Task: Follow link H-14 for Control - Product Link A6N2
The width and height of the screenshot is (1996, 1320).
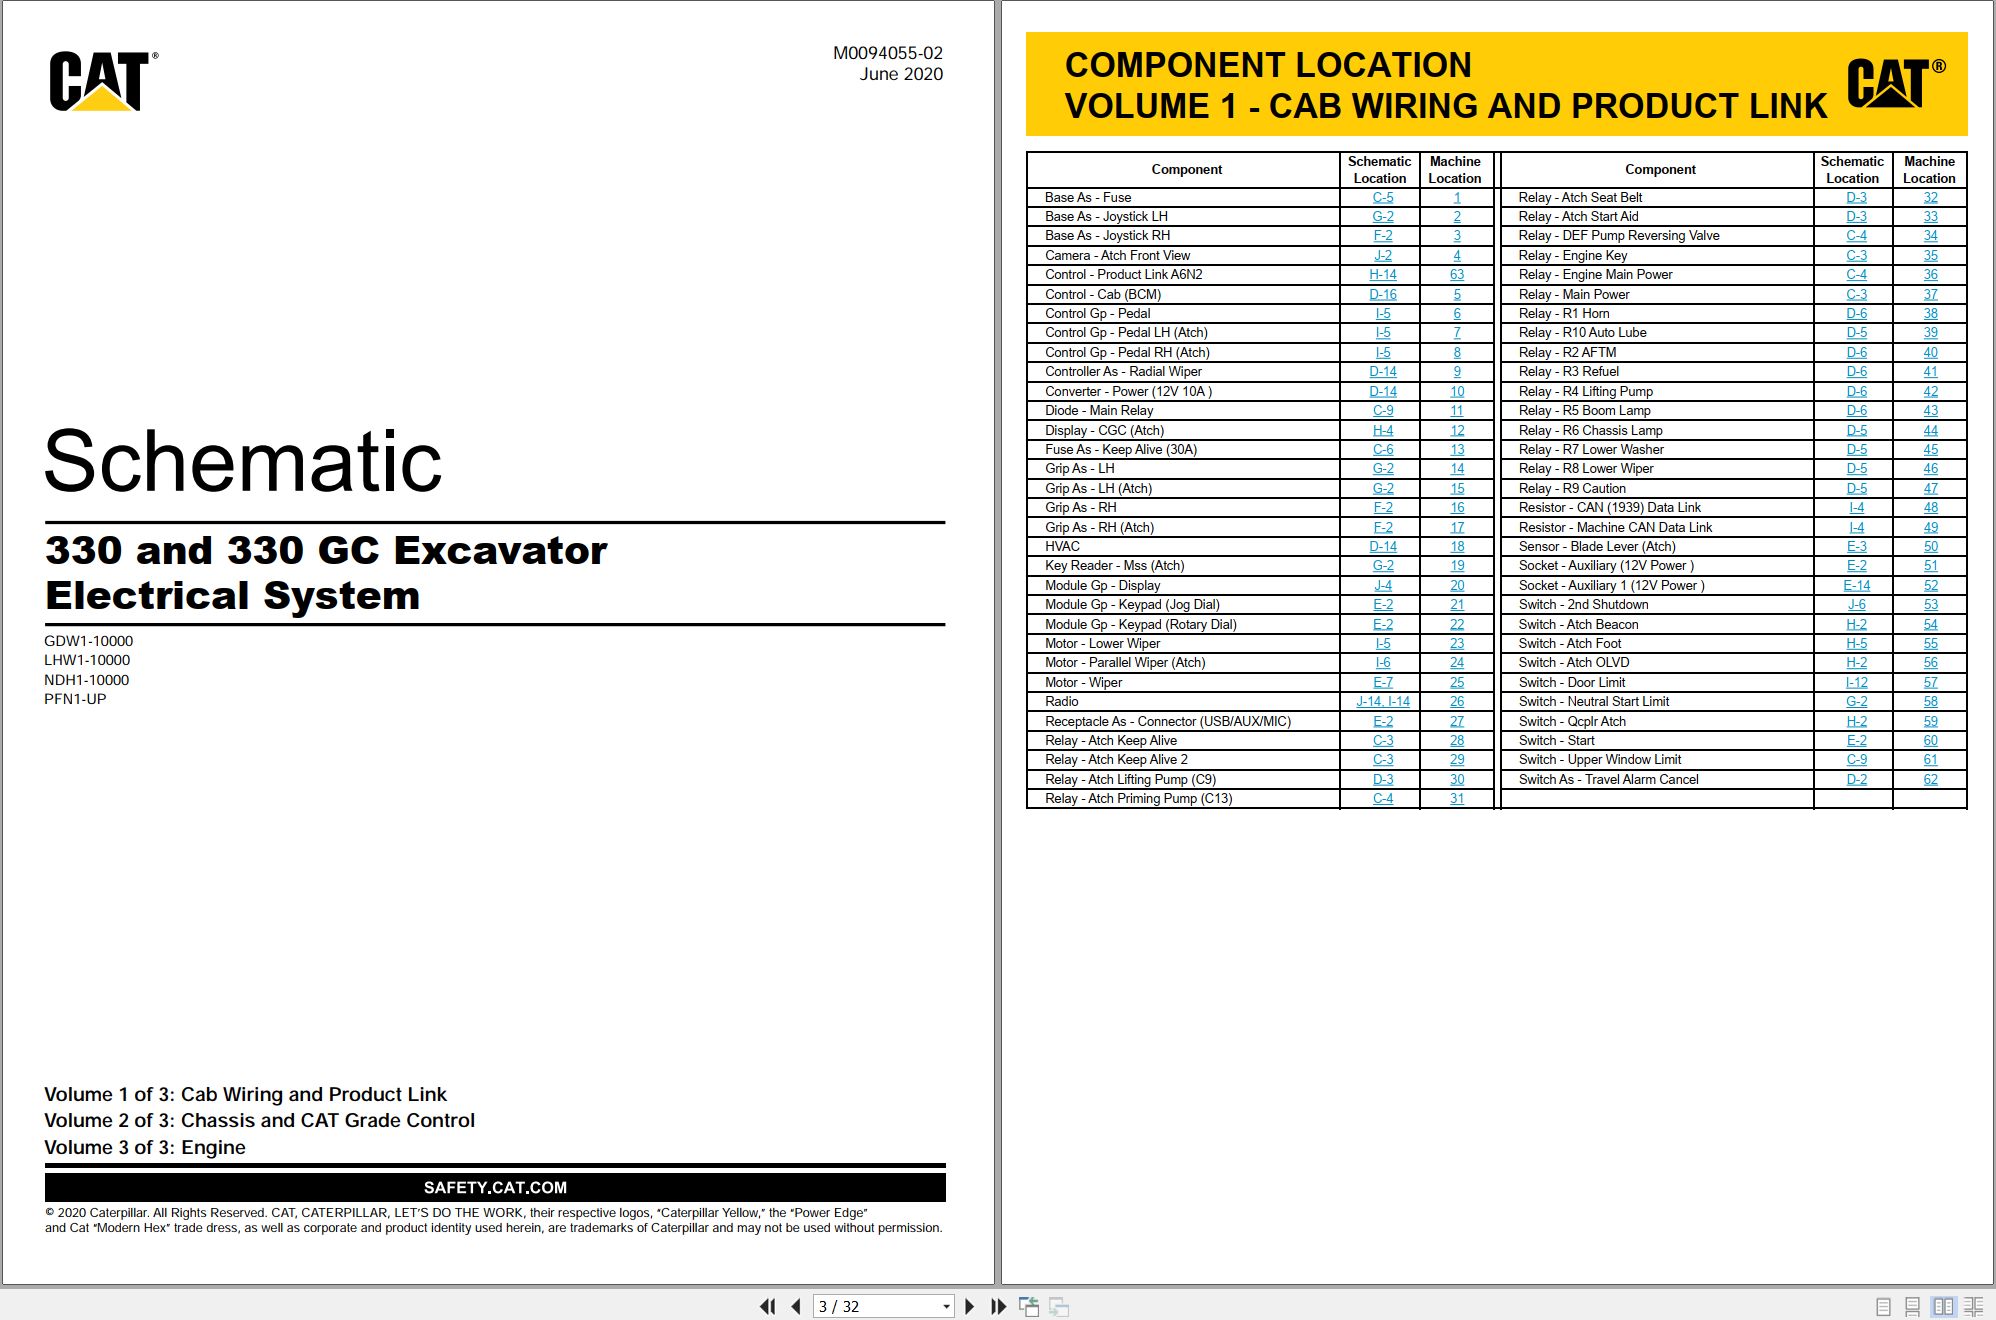Action: tap(1382, 274)
